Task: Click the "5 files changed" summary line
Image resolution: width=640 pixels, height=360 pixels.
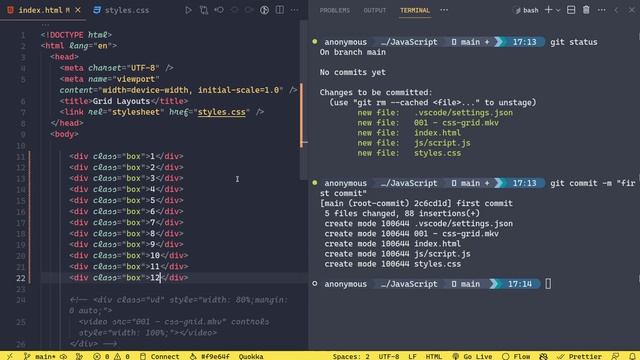Action: pyautogui.click(x=402, y=213)
